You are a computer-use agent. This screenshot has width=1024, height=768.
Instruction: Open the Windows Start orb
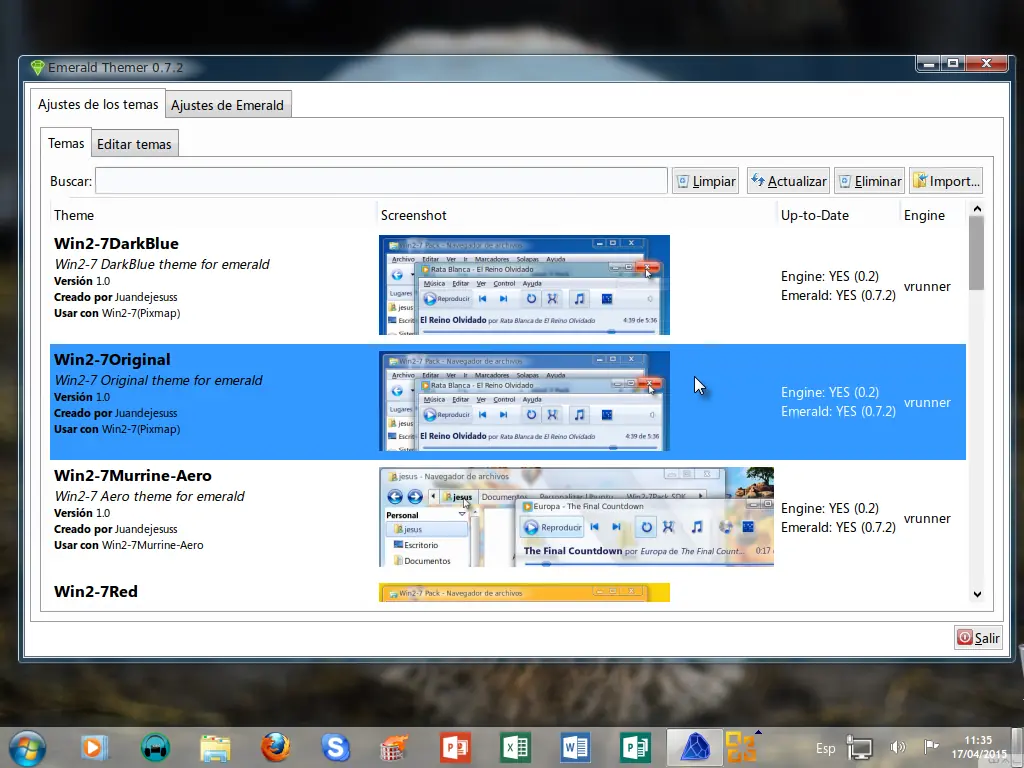pyautogui.click(x=27, y=748)
